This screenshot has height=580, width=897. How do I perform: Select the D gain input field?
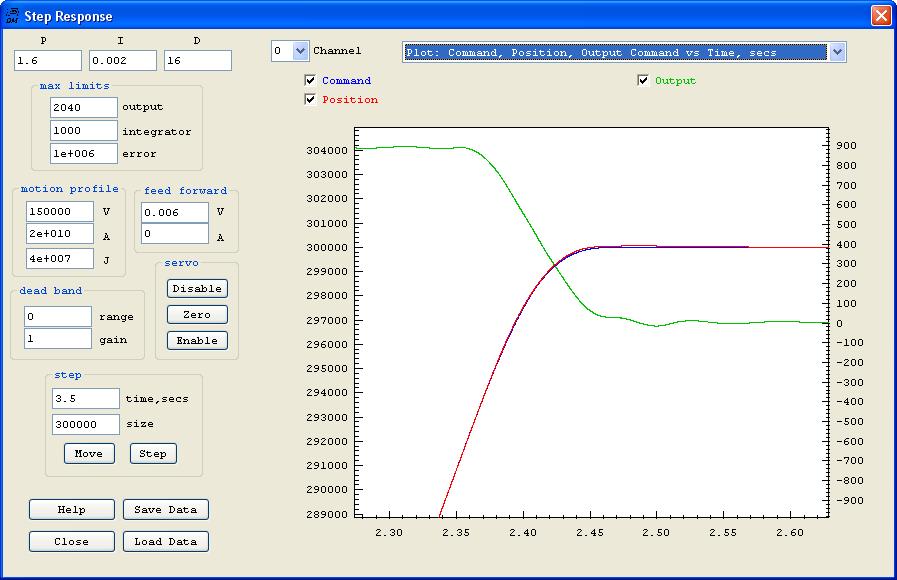(197, 61)
